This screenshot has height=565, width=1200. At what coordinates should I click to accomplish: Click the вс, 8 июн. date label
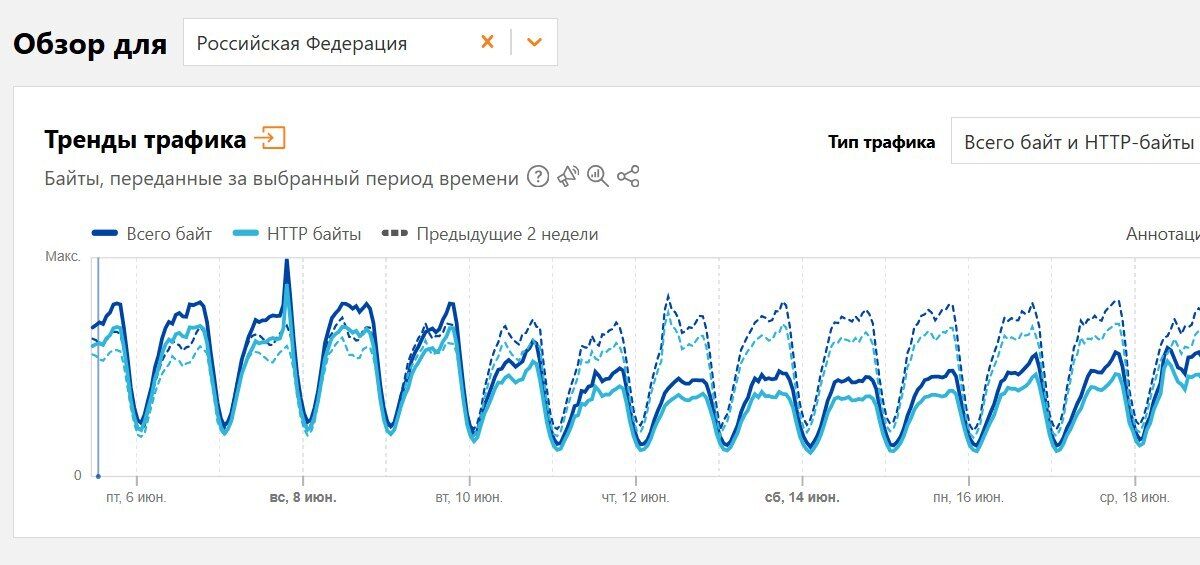tap(303, 497)
